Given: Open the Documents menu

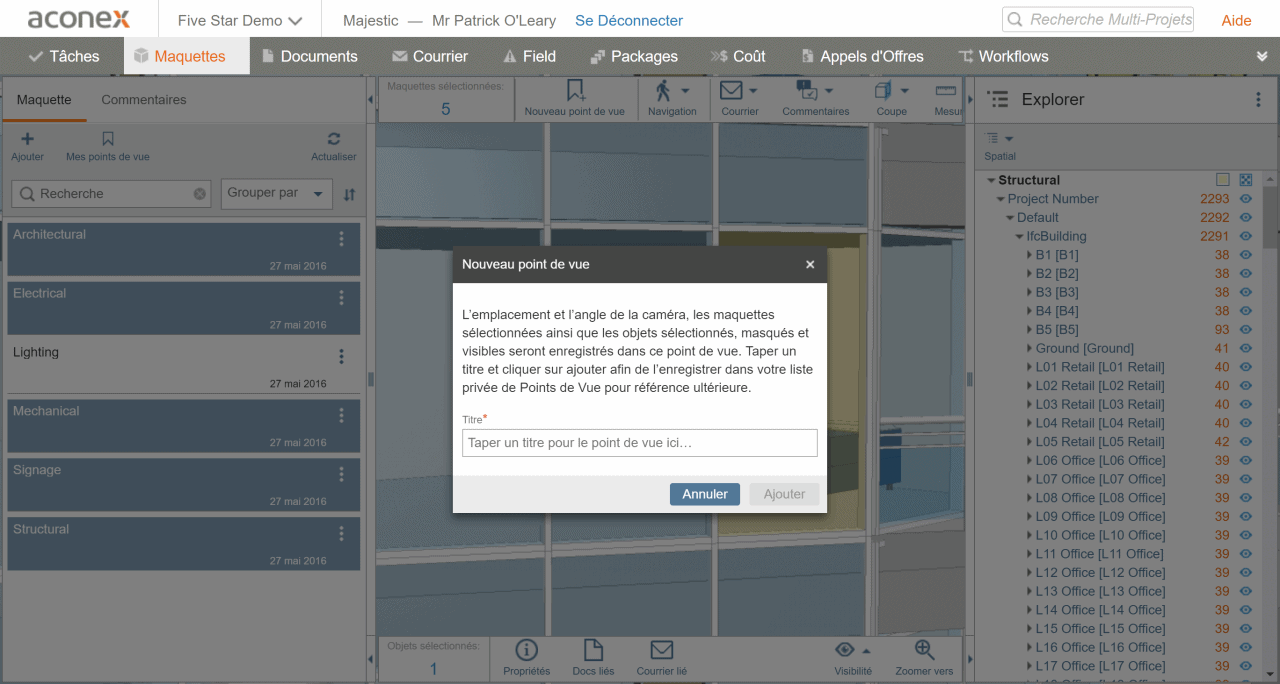Looking at the screenshot, I should click(x=309, y=56).
